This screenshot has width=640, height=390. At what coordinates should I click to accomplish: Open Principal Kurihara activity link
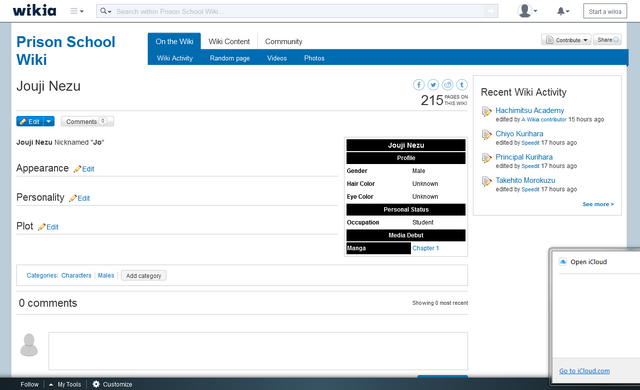524,157
